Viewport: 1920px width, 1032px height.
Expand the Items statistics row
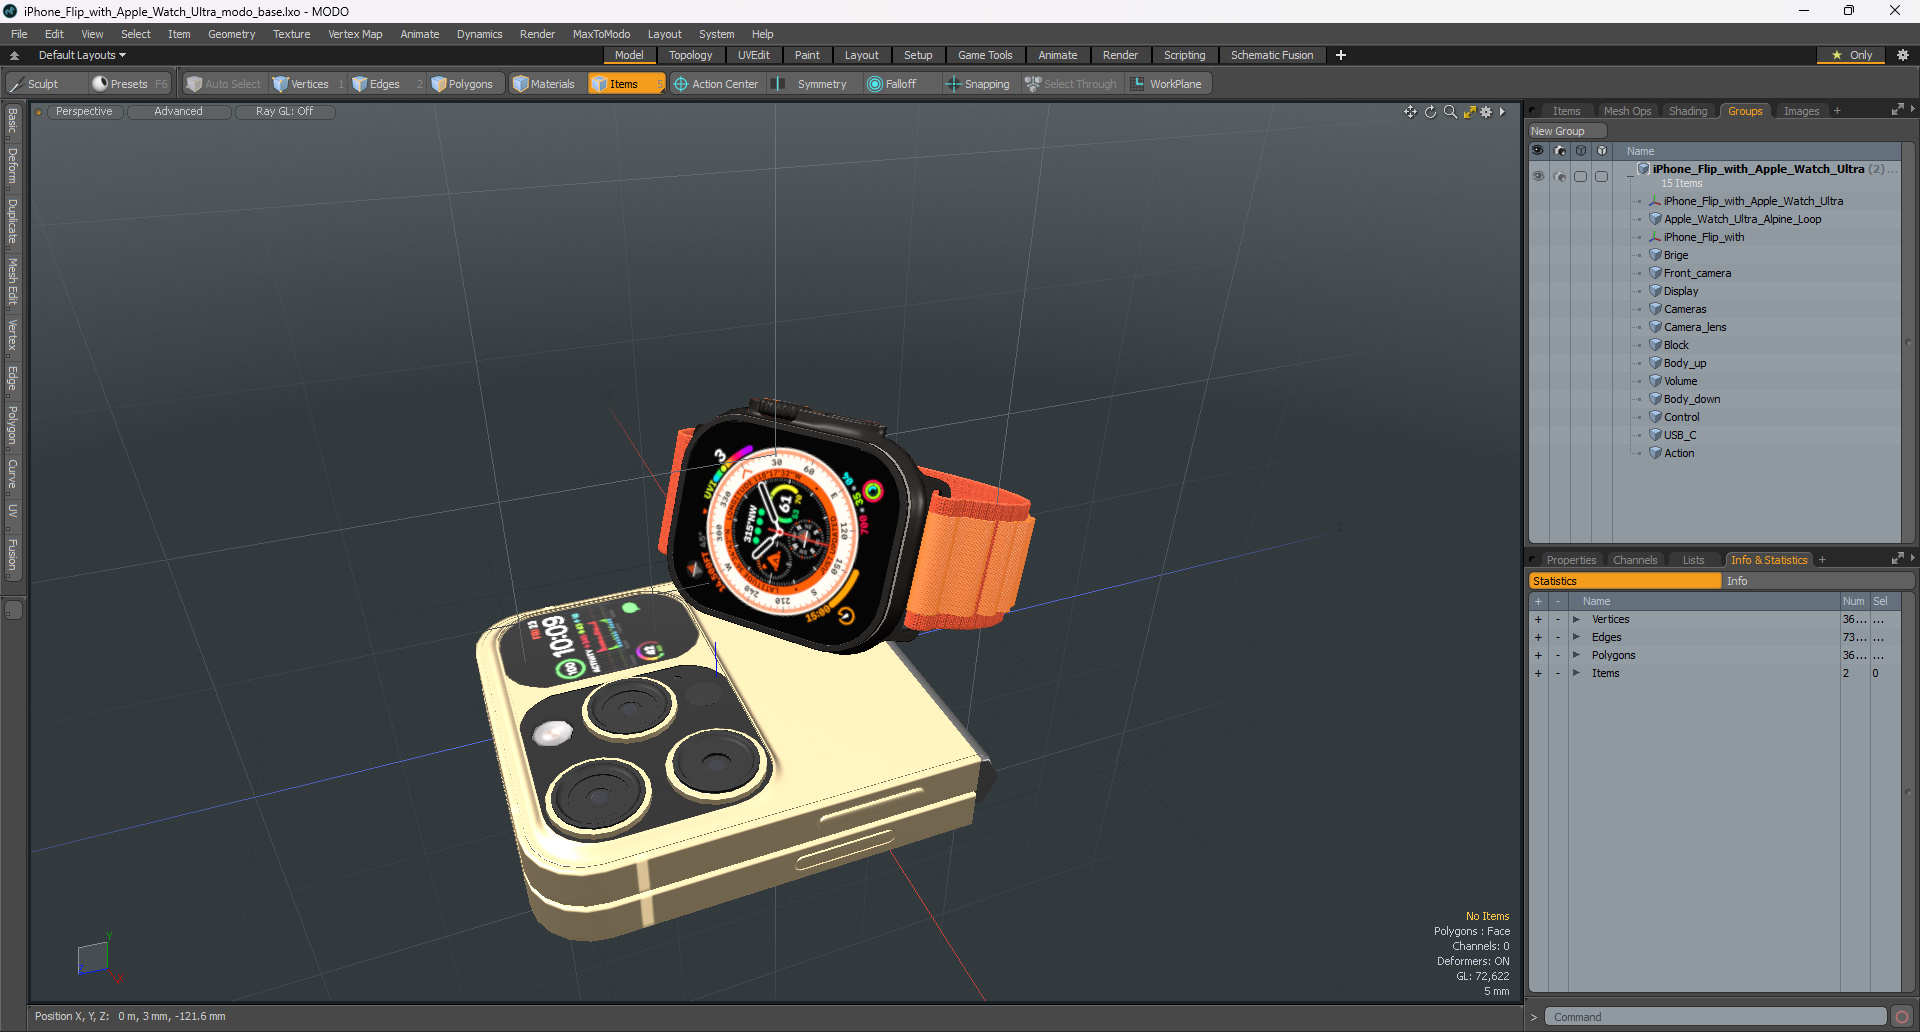pyautogui.click(x=1576, y=674)
